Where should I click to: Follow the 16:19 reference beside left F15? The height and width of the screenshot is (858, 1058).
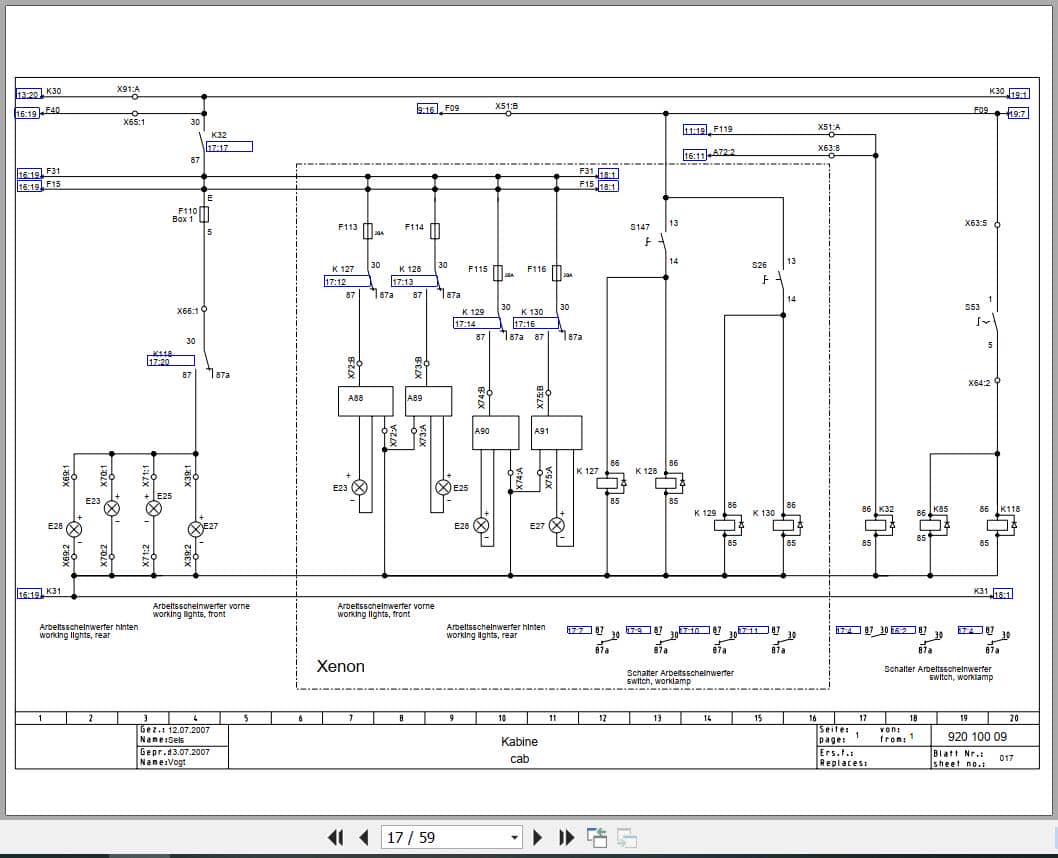point(29,186)
